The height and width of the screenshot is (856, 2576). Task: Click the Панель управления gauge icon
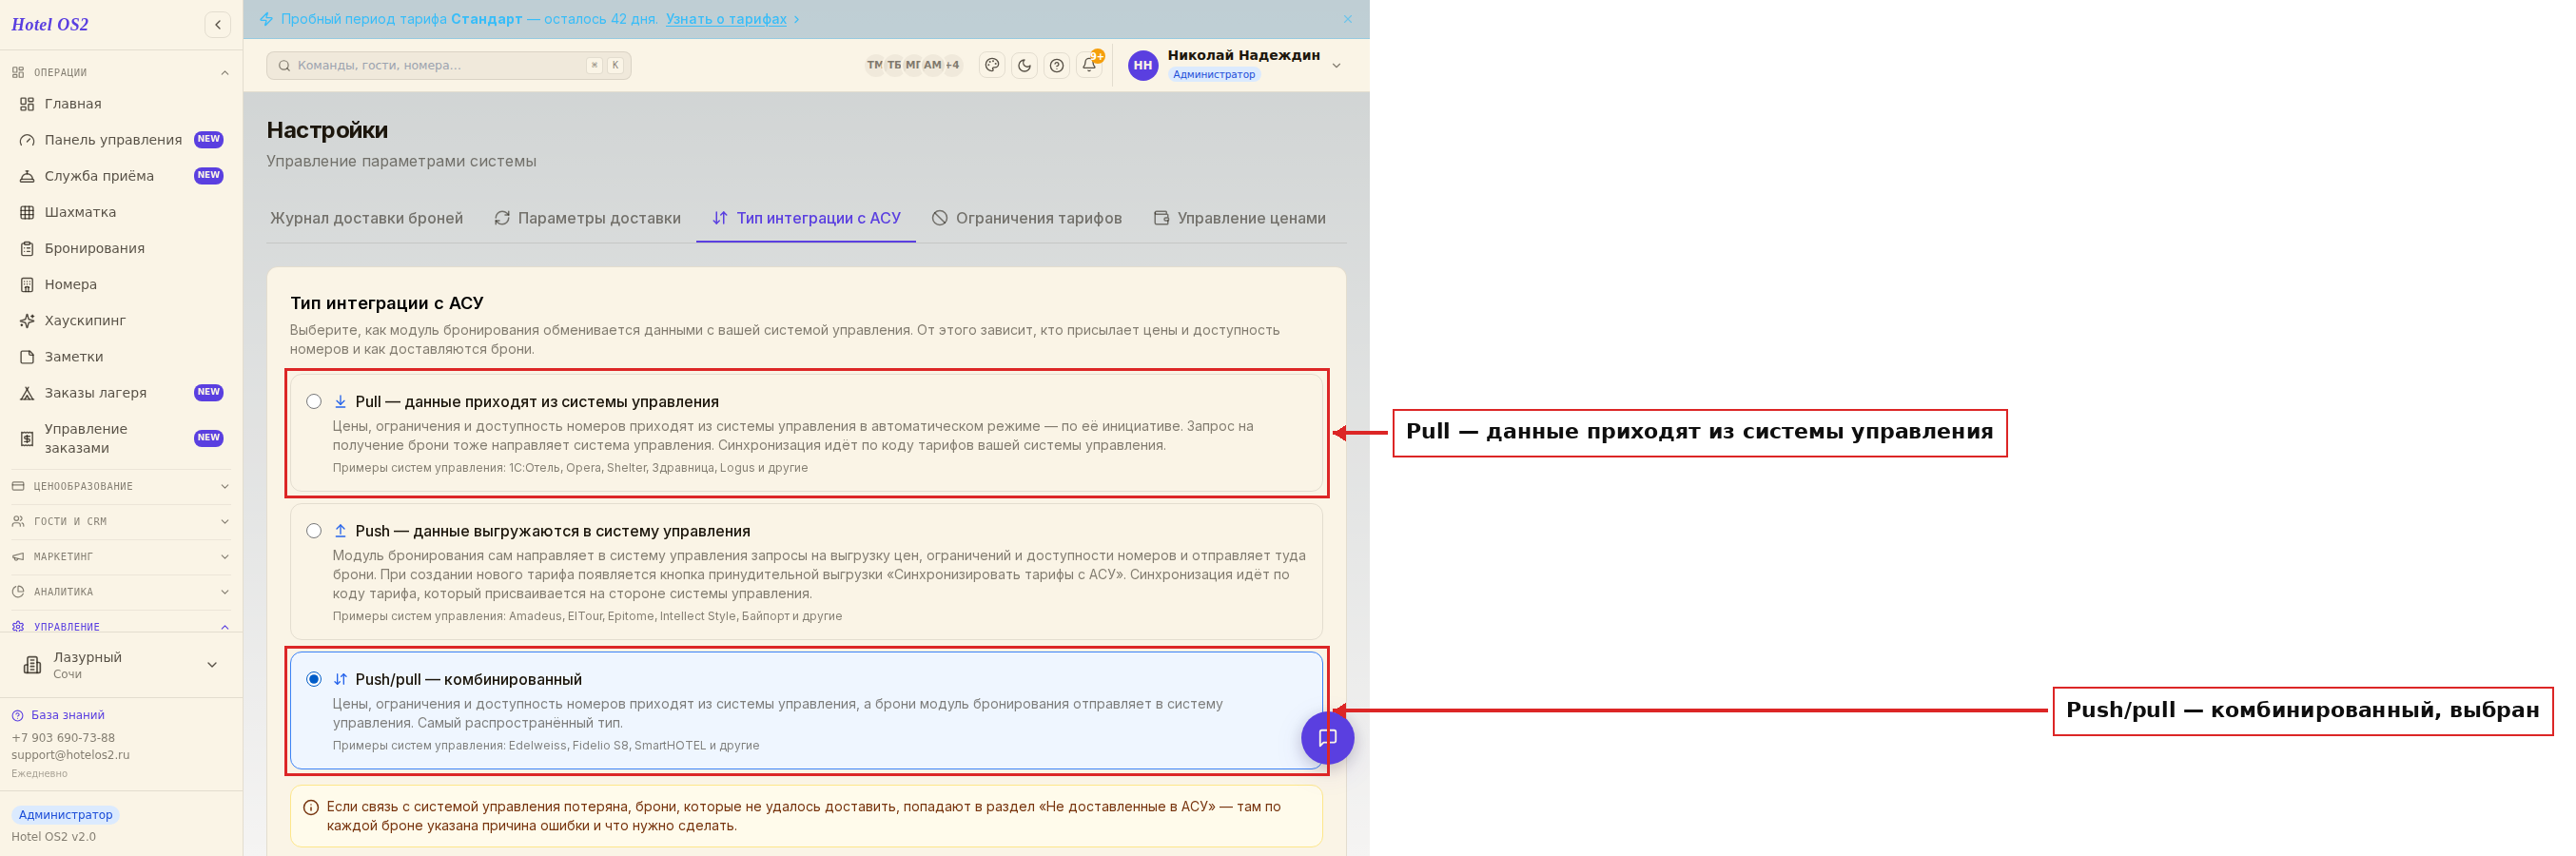27,140
